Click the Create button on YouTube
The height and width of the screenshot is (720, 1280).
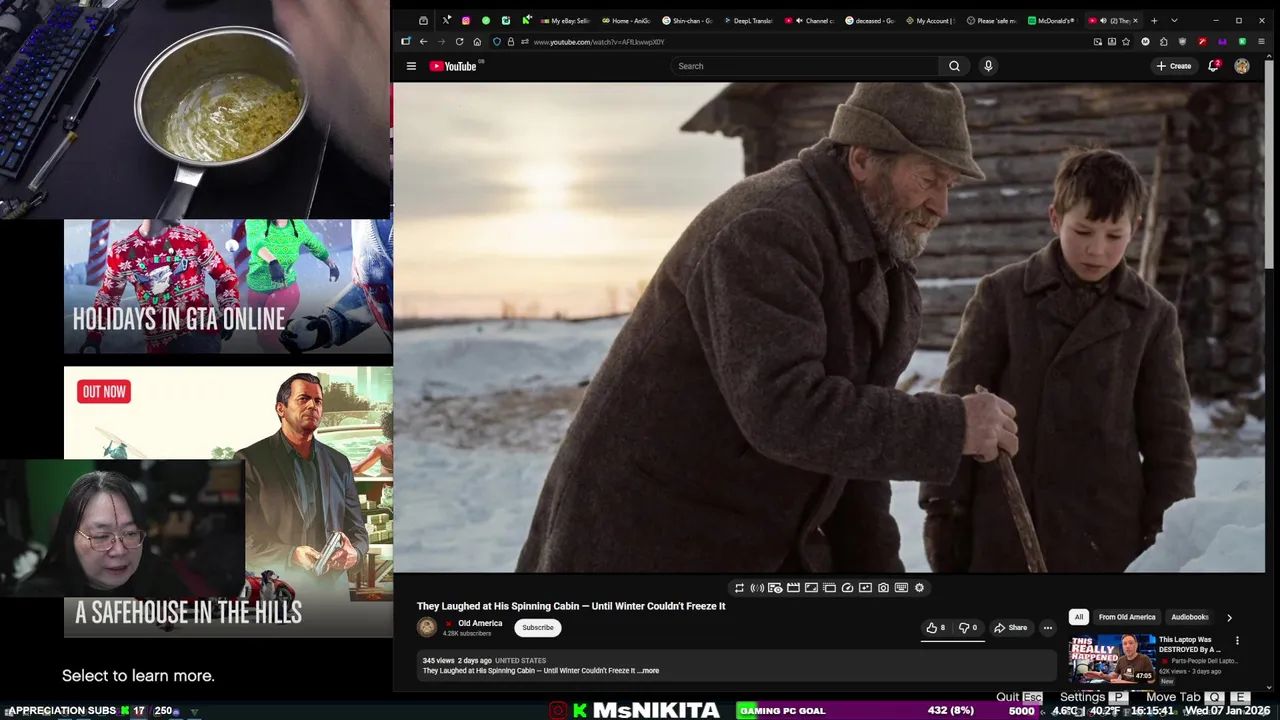1174,66
